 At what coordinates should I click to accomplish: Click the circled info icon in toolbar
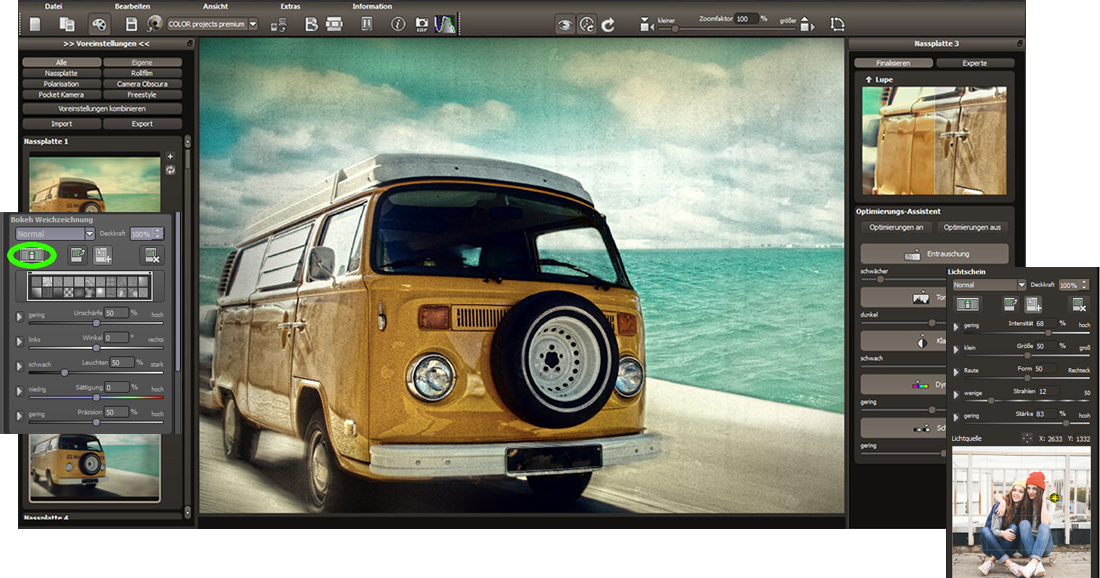pos(398,24)
